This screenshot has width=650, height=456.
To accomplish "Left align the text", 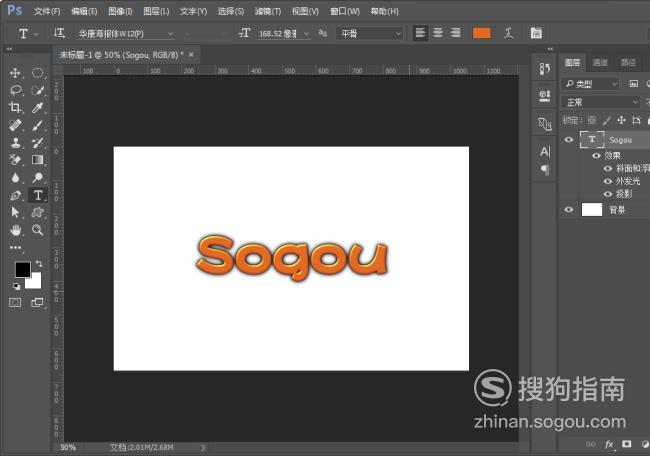I will [420, 33].
